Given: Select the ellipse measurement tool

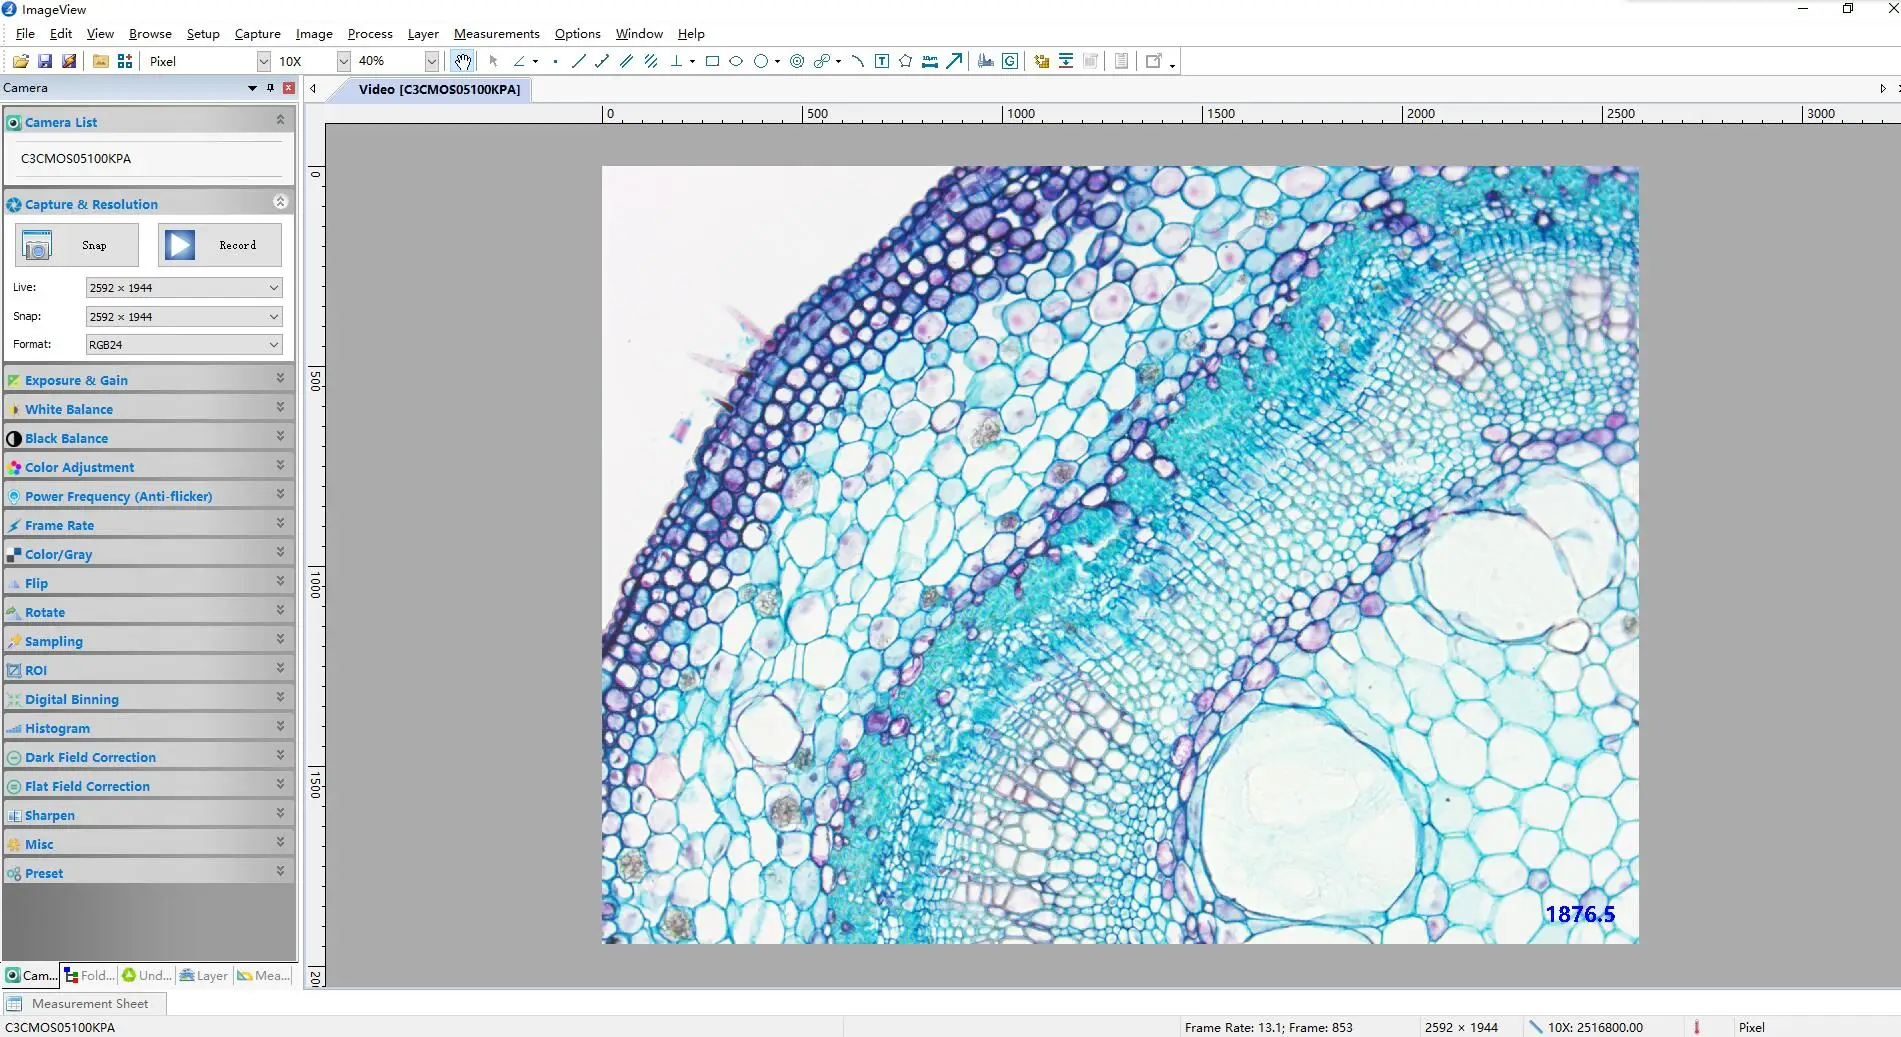Looking at the screenshot, I should [736, 61].
